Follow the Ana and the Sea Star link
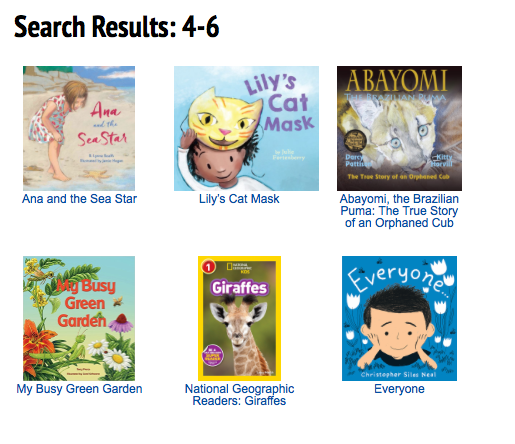This screenshot has width=515, height=444. 79,199
